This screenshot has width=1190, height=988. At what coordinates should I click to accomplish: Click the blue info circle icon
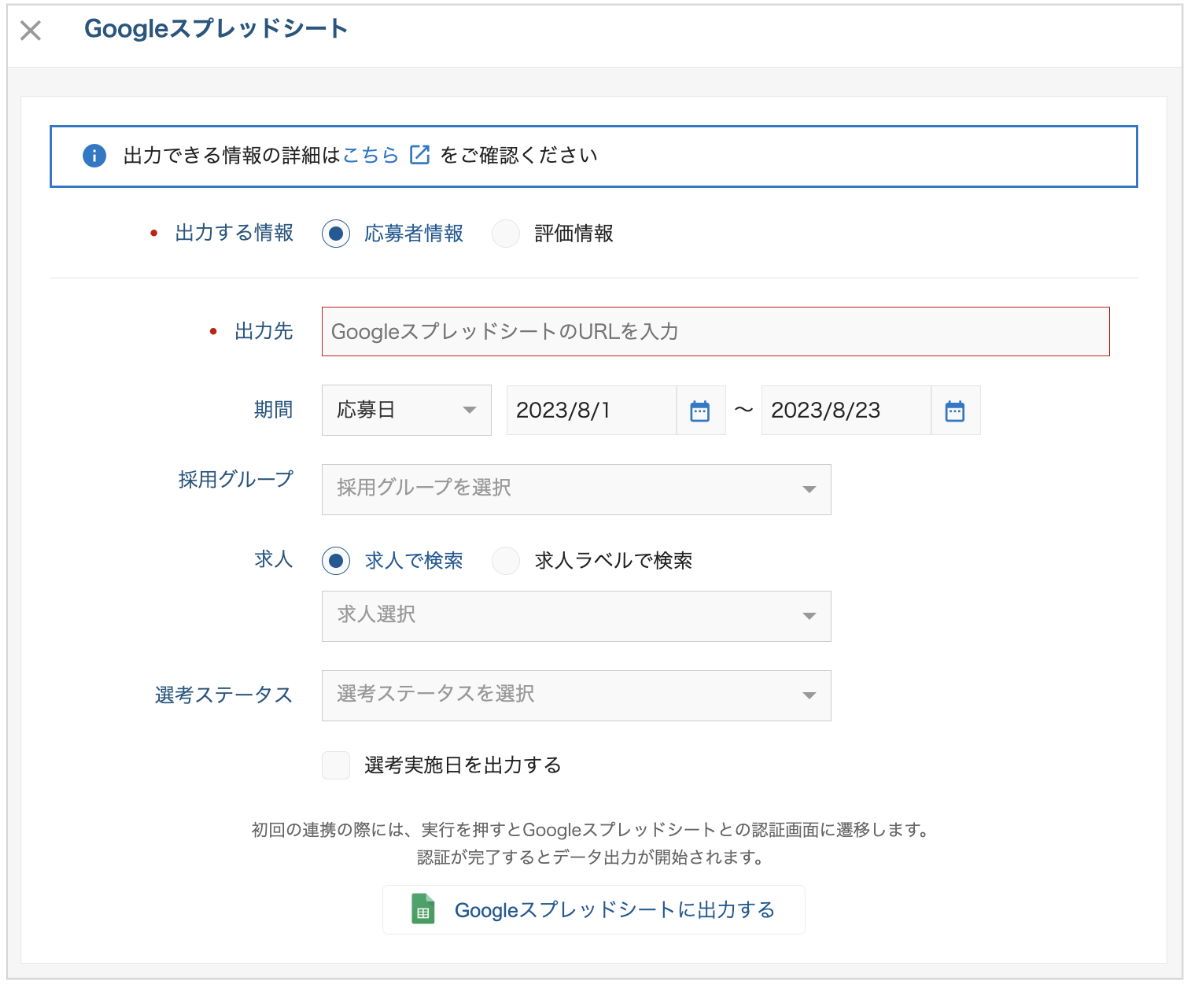(x=94, y=156)
